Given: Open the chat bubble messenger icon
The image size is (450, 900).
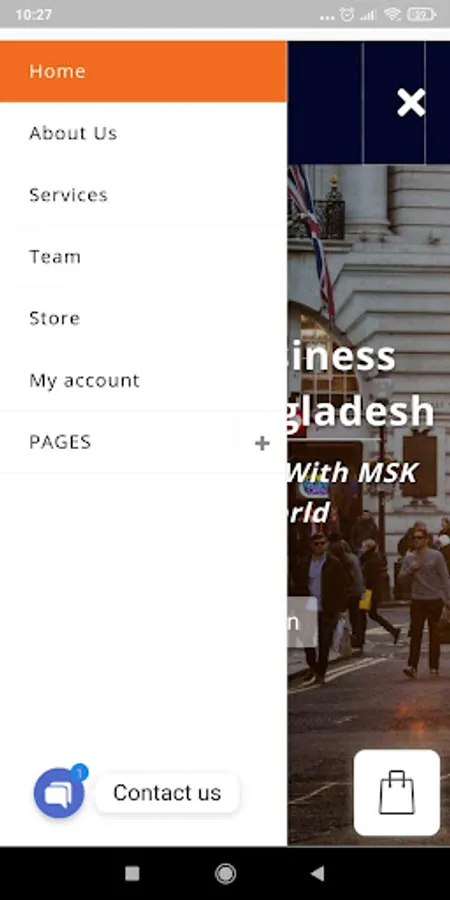Looking at the screenshot, I should [x=59, y=793].
